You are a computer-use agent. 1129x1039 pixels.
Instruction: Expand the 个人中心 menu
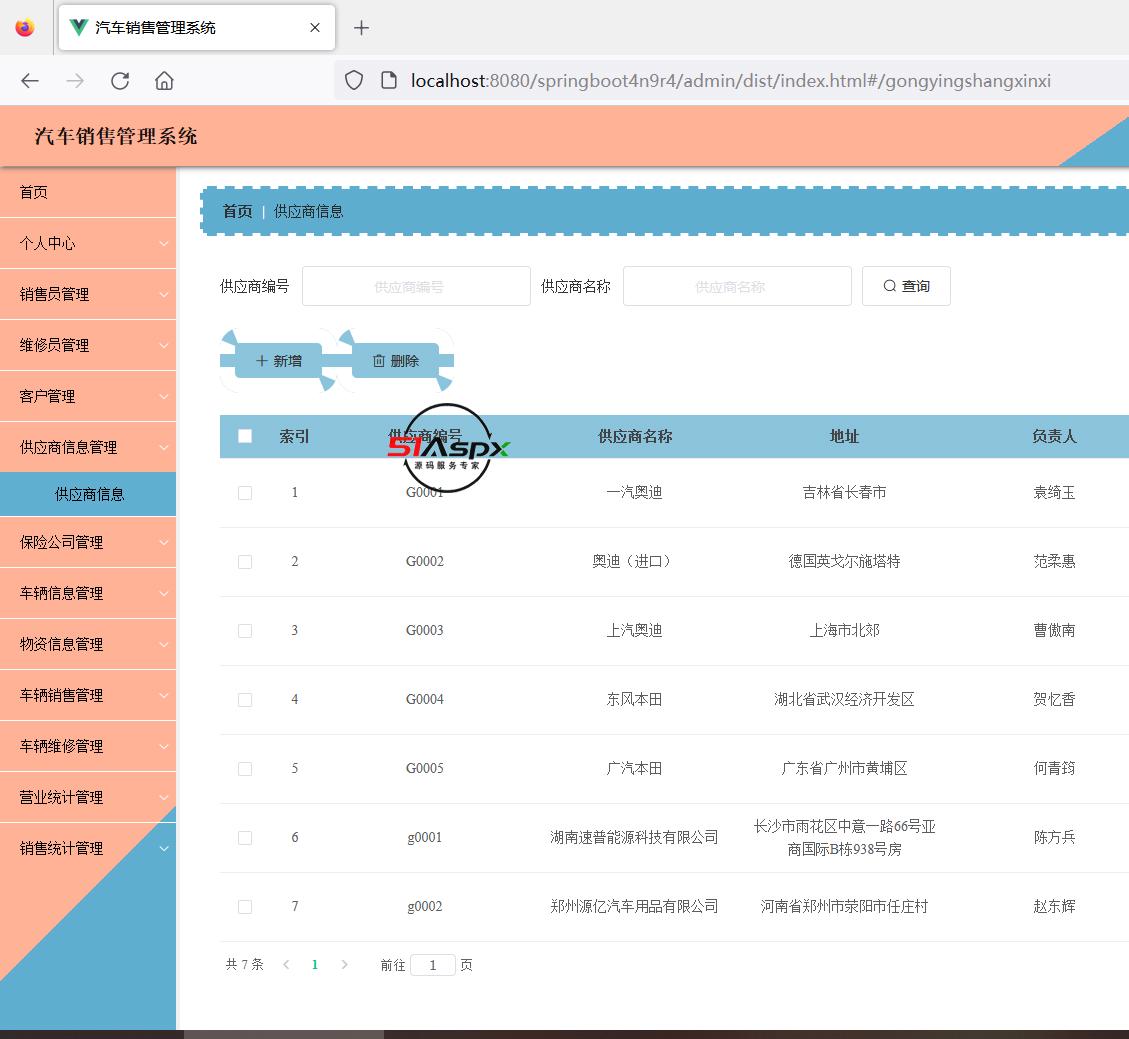(x=88, y=243)
